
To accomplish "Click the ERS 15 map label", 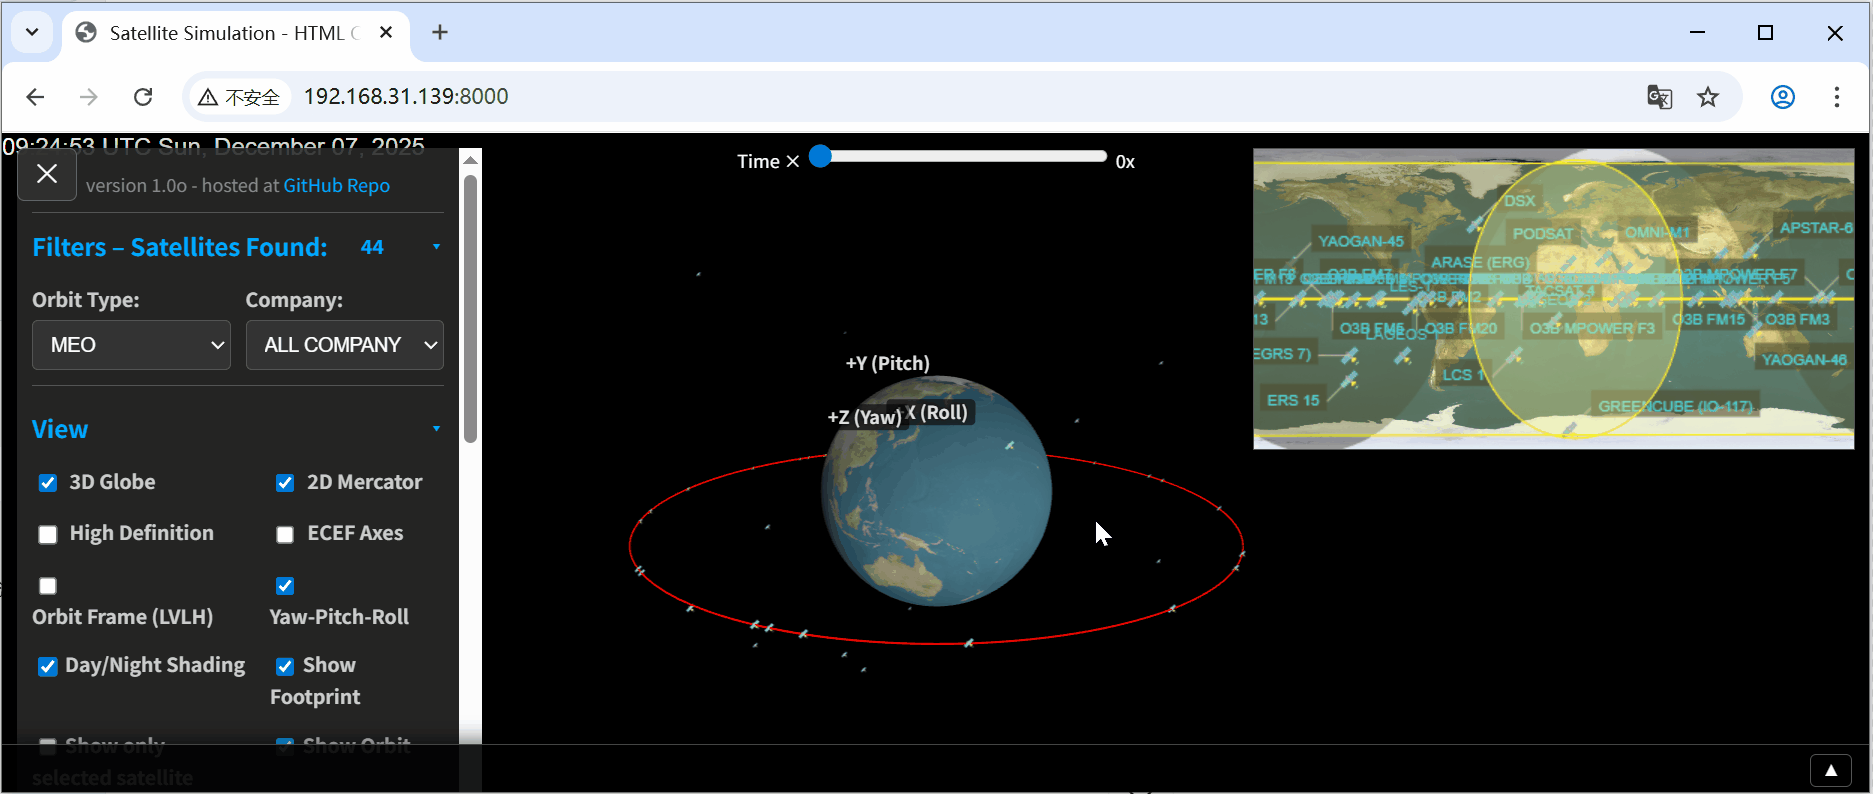I will click(1293, 400).
